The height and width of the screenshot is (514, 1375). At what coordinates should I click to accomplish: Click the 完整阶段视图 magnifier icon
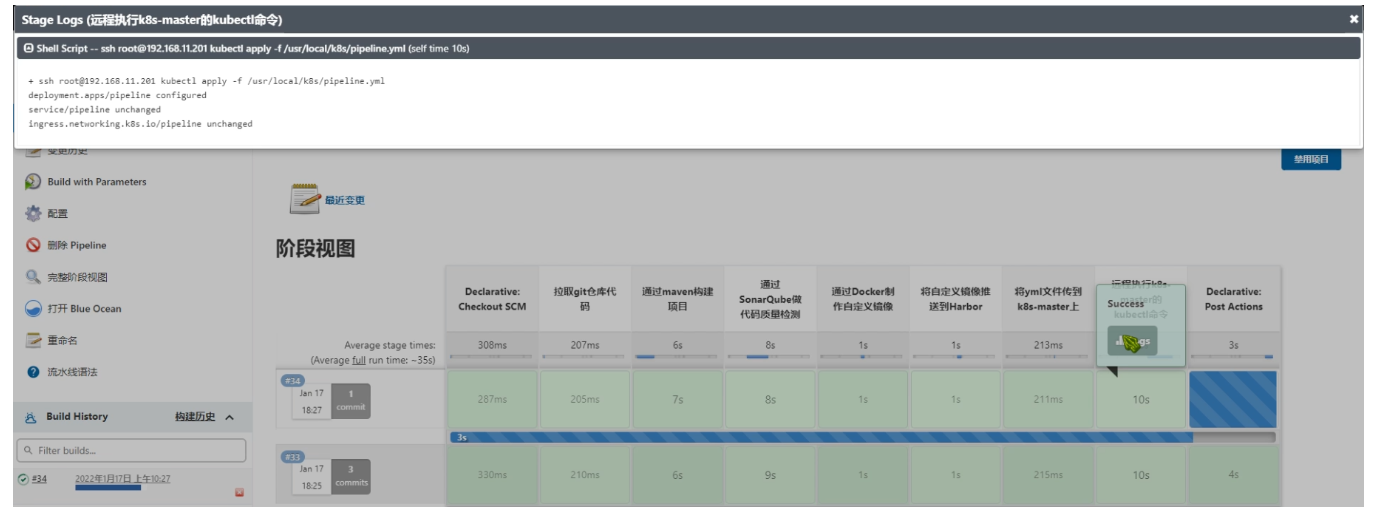click(33, 277)
